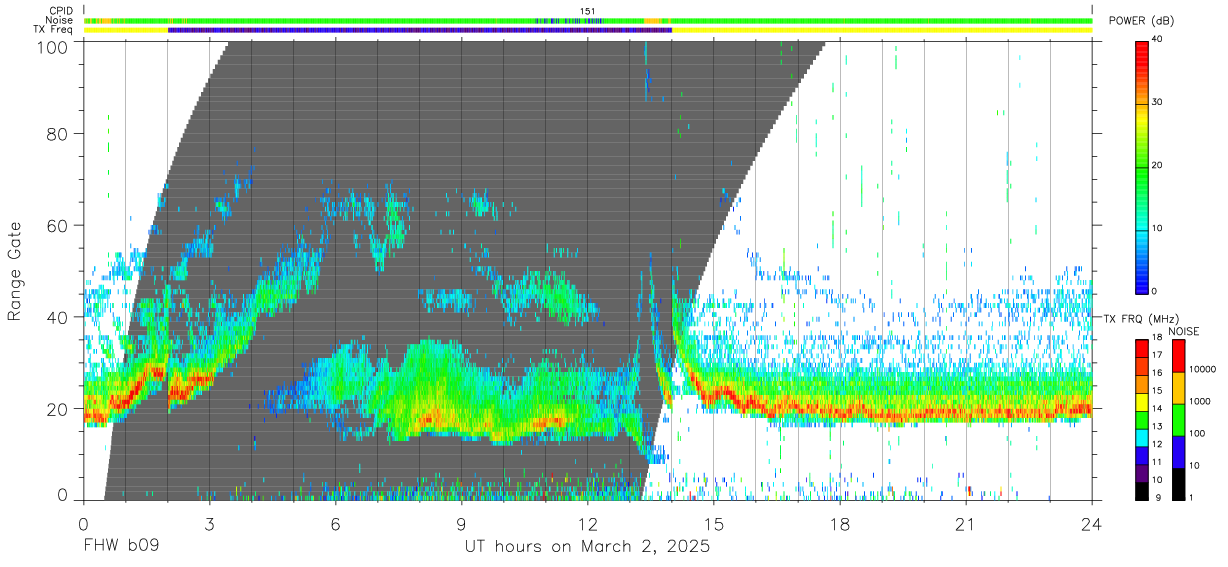Click the 'UT hours on March 2, 2025' title

click(x=587, y=547)
